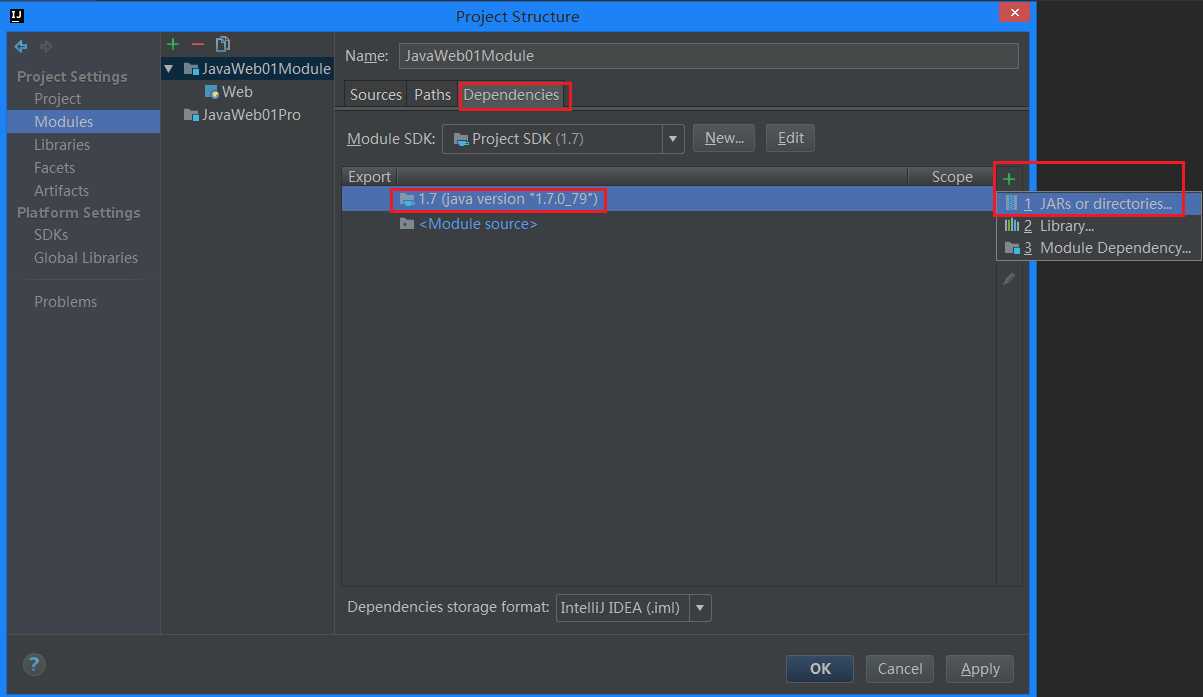The width and height of the screenshot is (1203, 697).
Task: Copy the selected module icon
Action: [223, 44]
